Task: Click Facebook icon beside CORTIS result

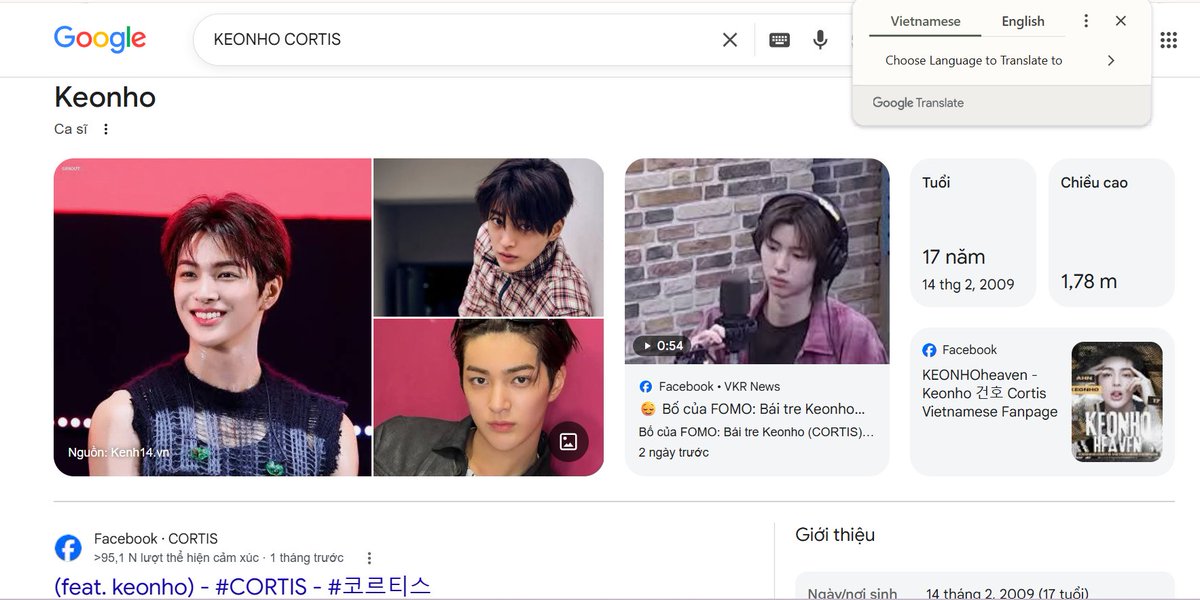Action: tap(68, 548)
